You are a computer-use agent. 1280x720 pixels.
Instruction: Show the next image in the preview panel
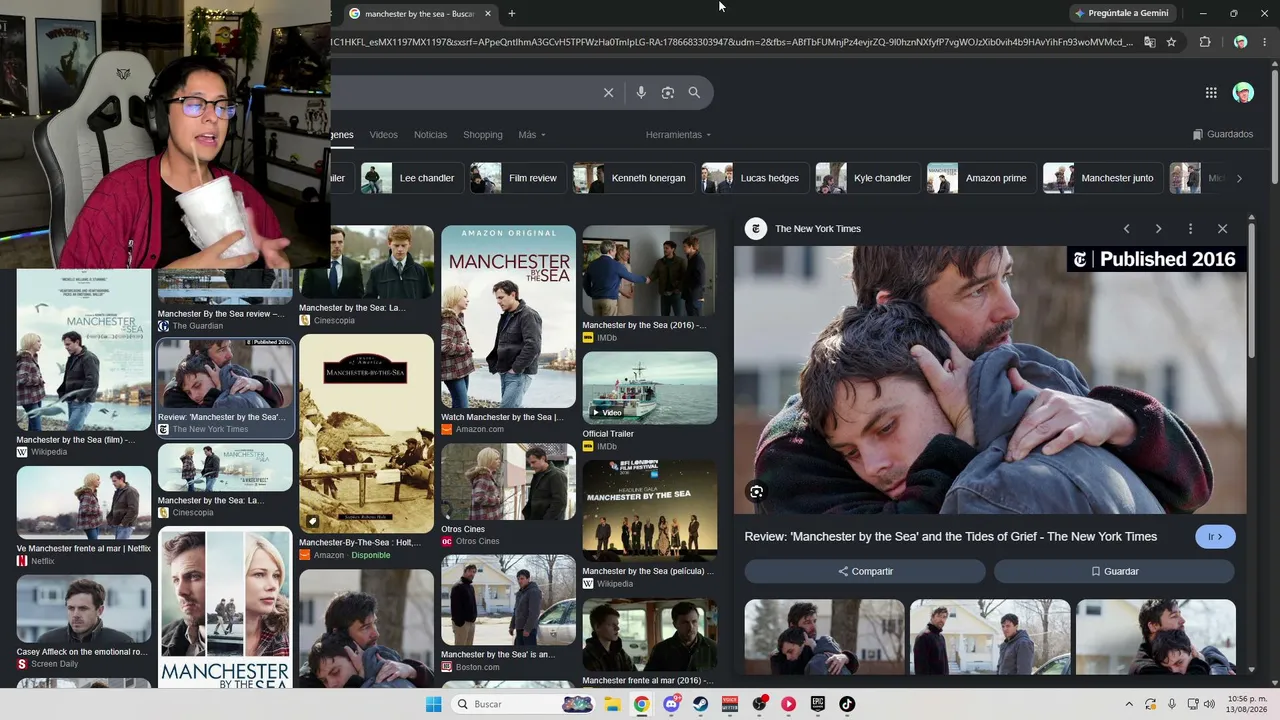[1158, 229]
